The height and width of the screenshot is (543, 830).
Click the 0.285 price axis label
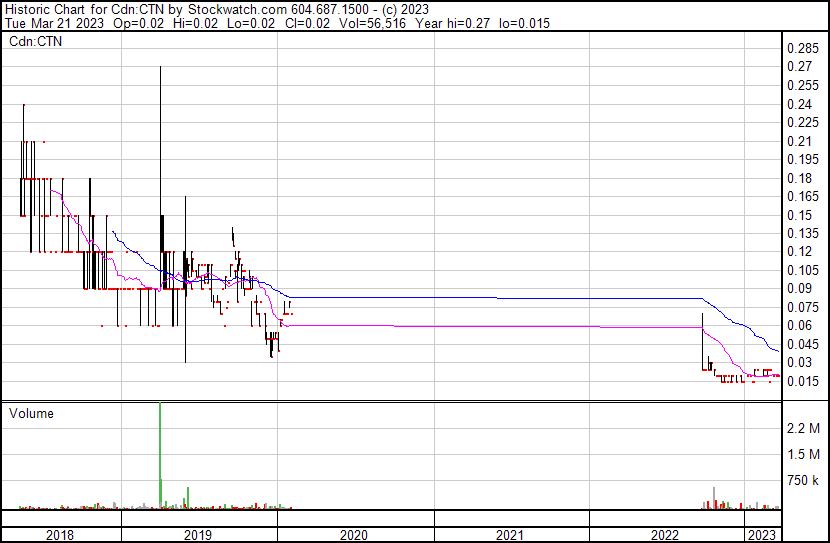click(x=802, y=48)
